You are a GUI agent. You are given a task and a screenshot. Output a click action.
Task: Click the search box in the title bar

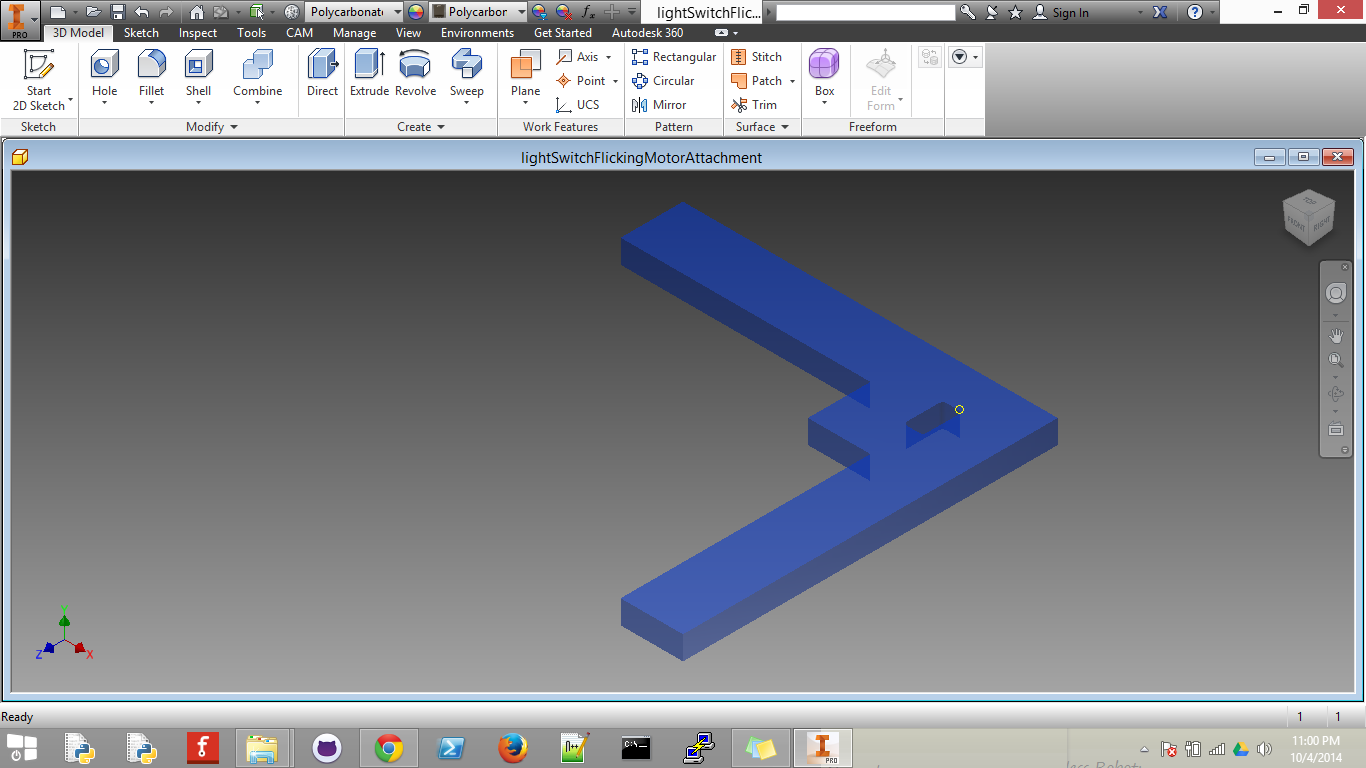click(866, 12)
